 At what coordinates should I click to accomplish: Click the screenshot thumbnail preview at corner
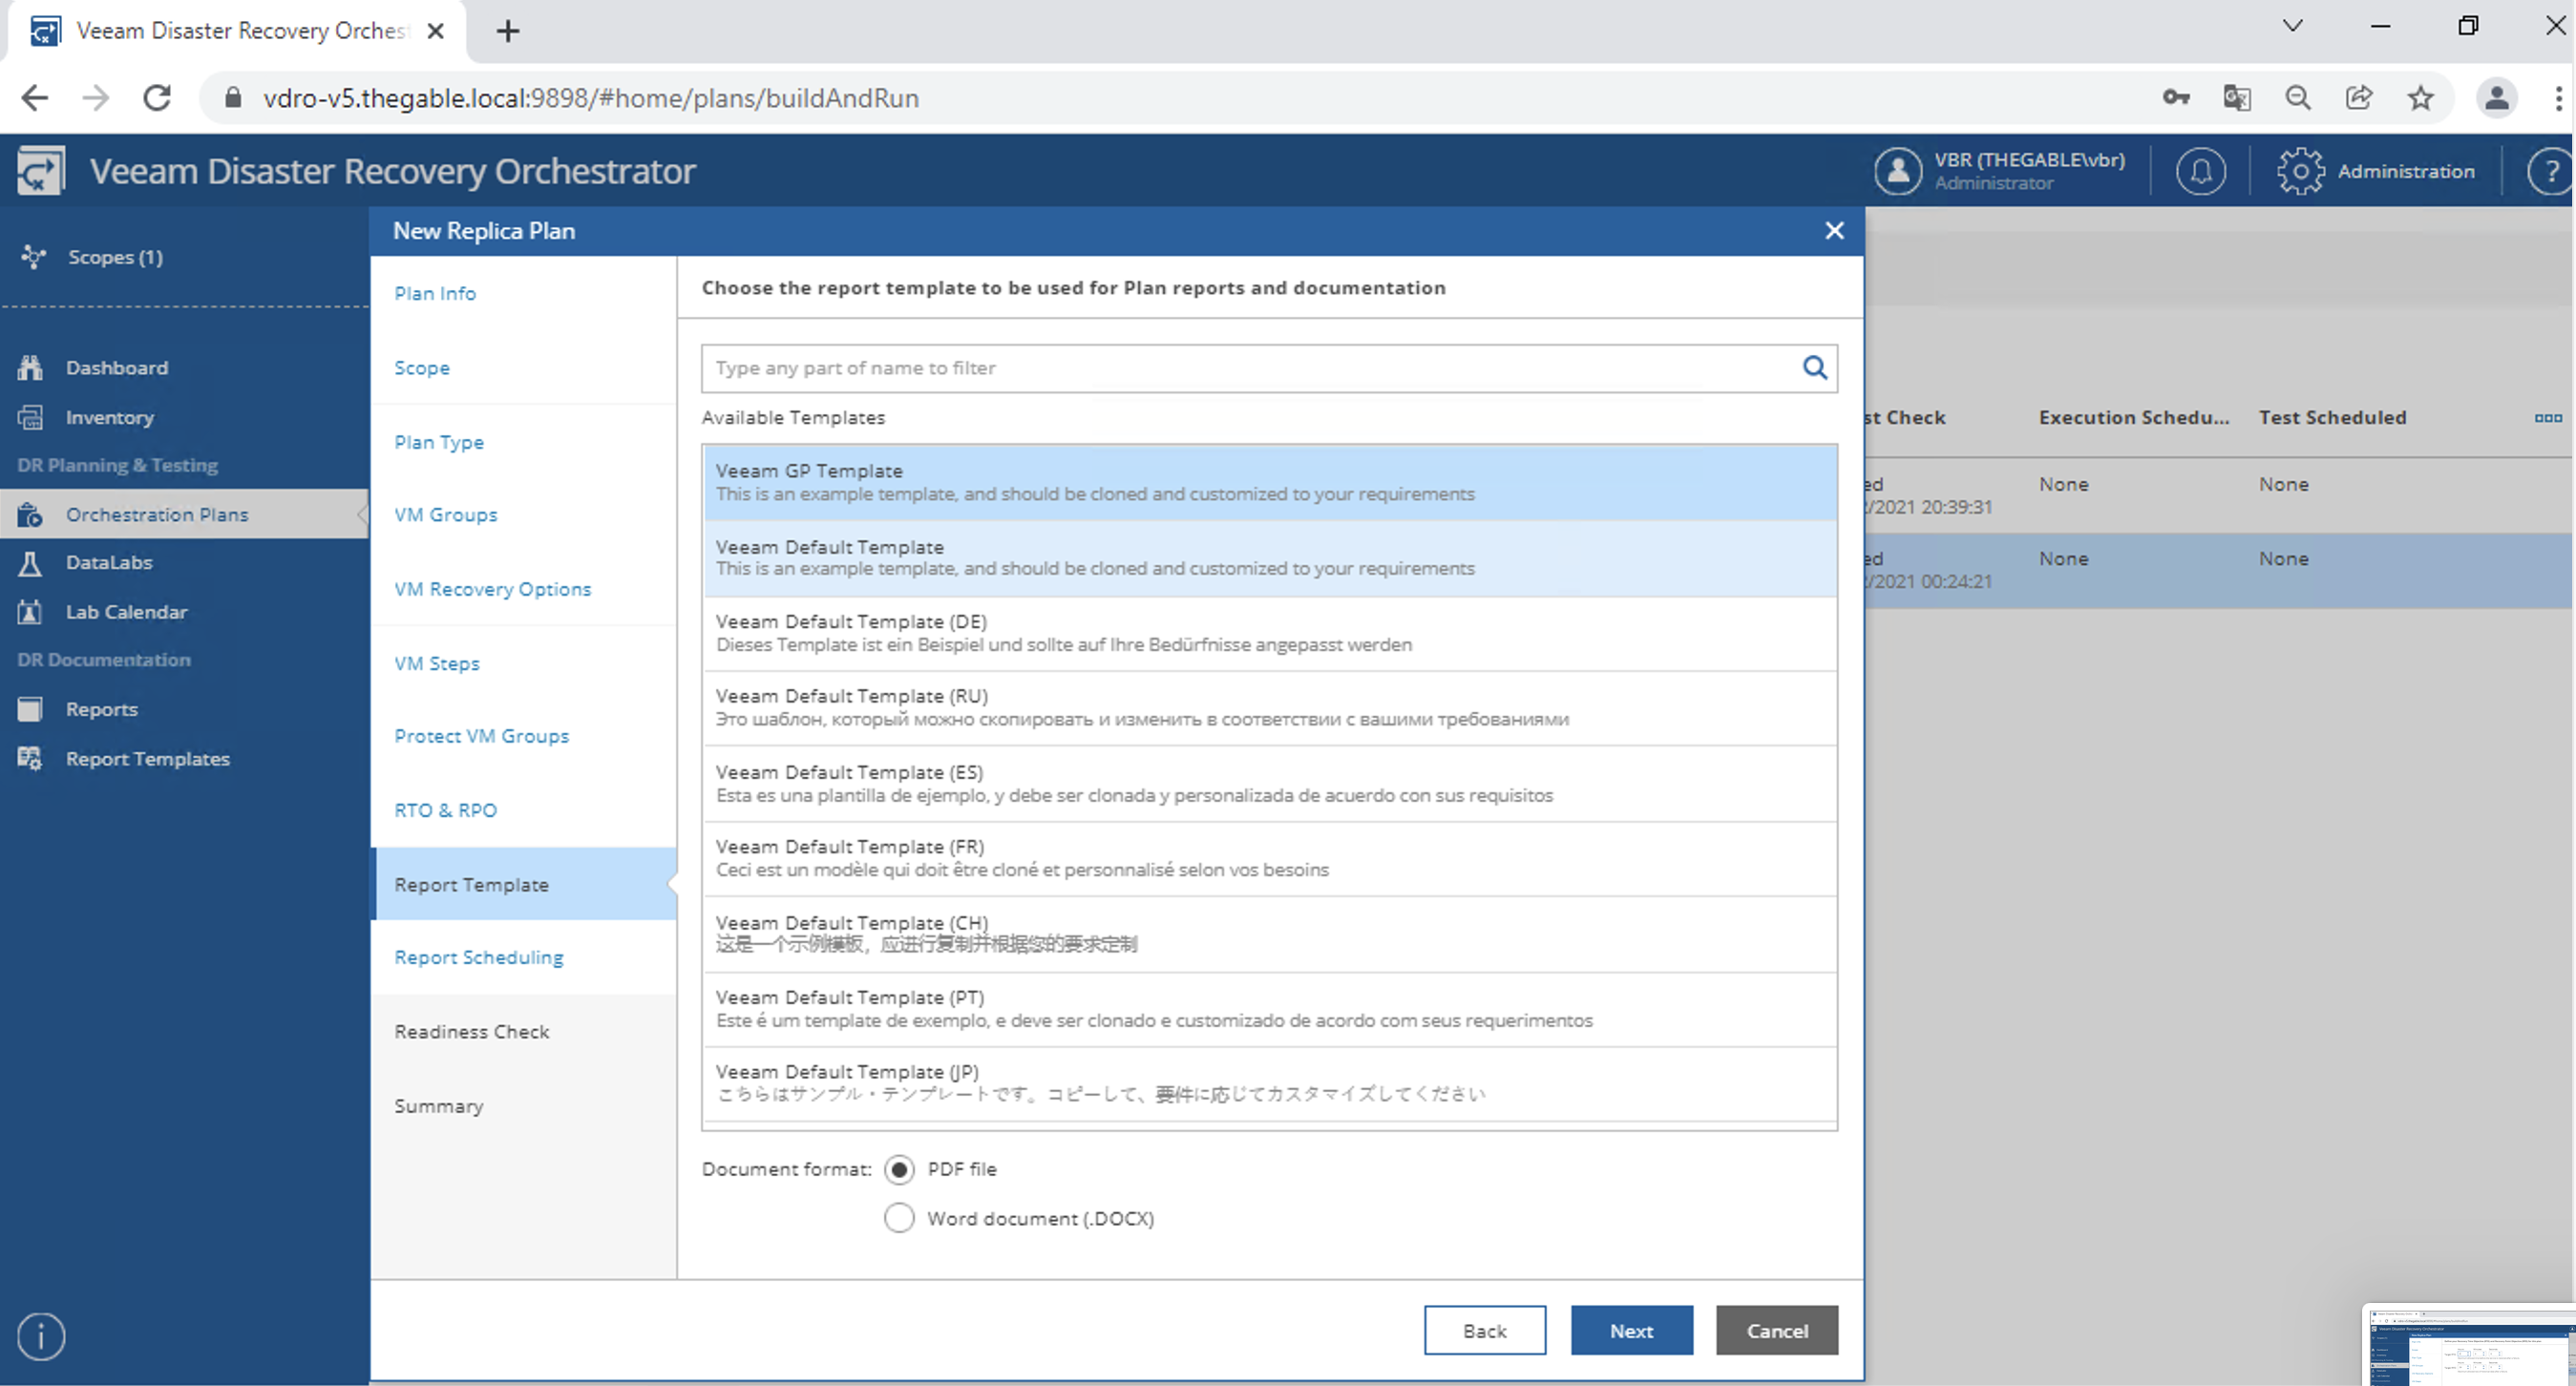click(2470, 1345)
